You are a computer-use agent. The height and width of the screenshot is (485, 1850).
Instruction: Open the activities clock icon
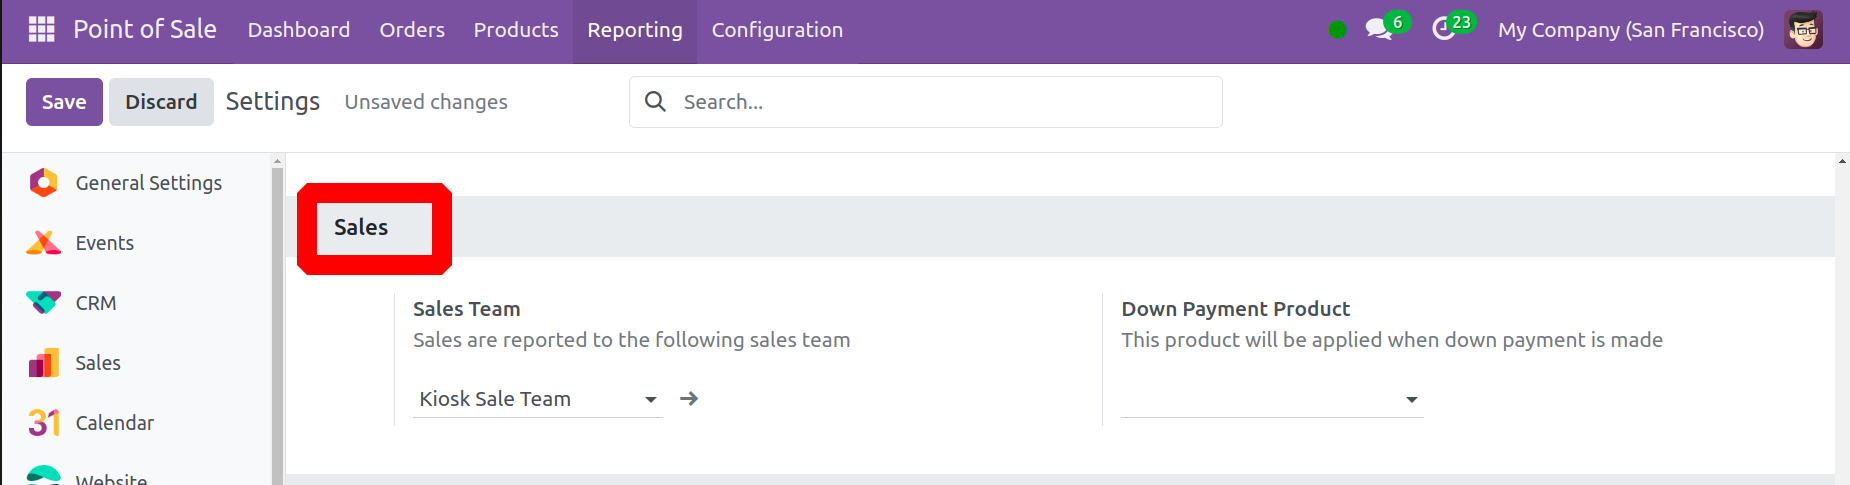(1443, 29)
